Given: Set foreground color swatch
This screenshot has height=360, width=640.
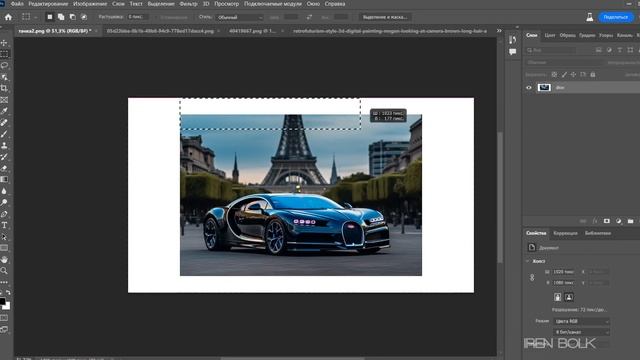Looking at the screenshot, I should (2, 302).
